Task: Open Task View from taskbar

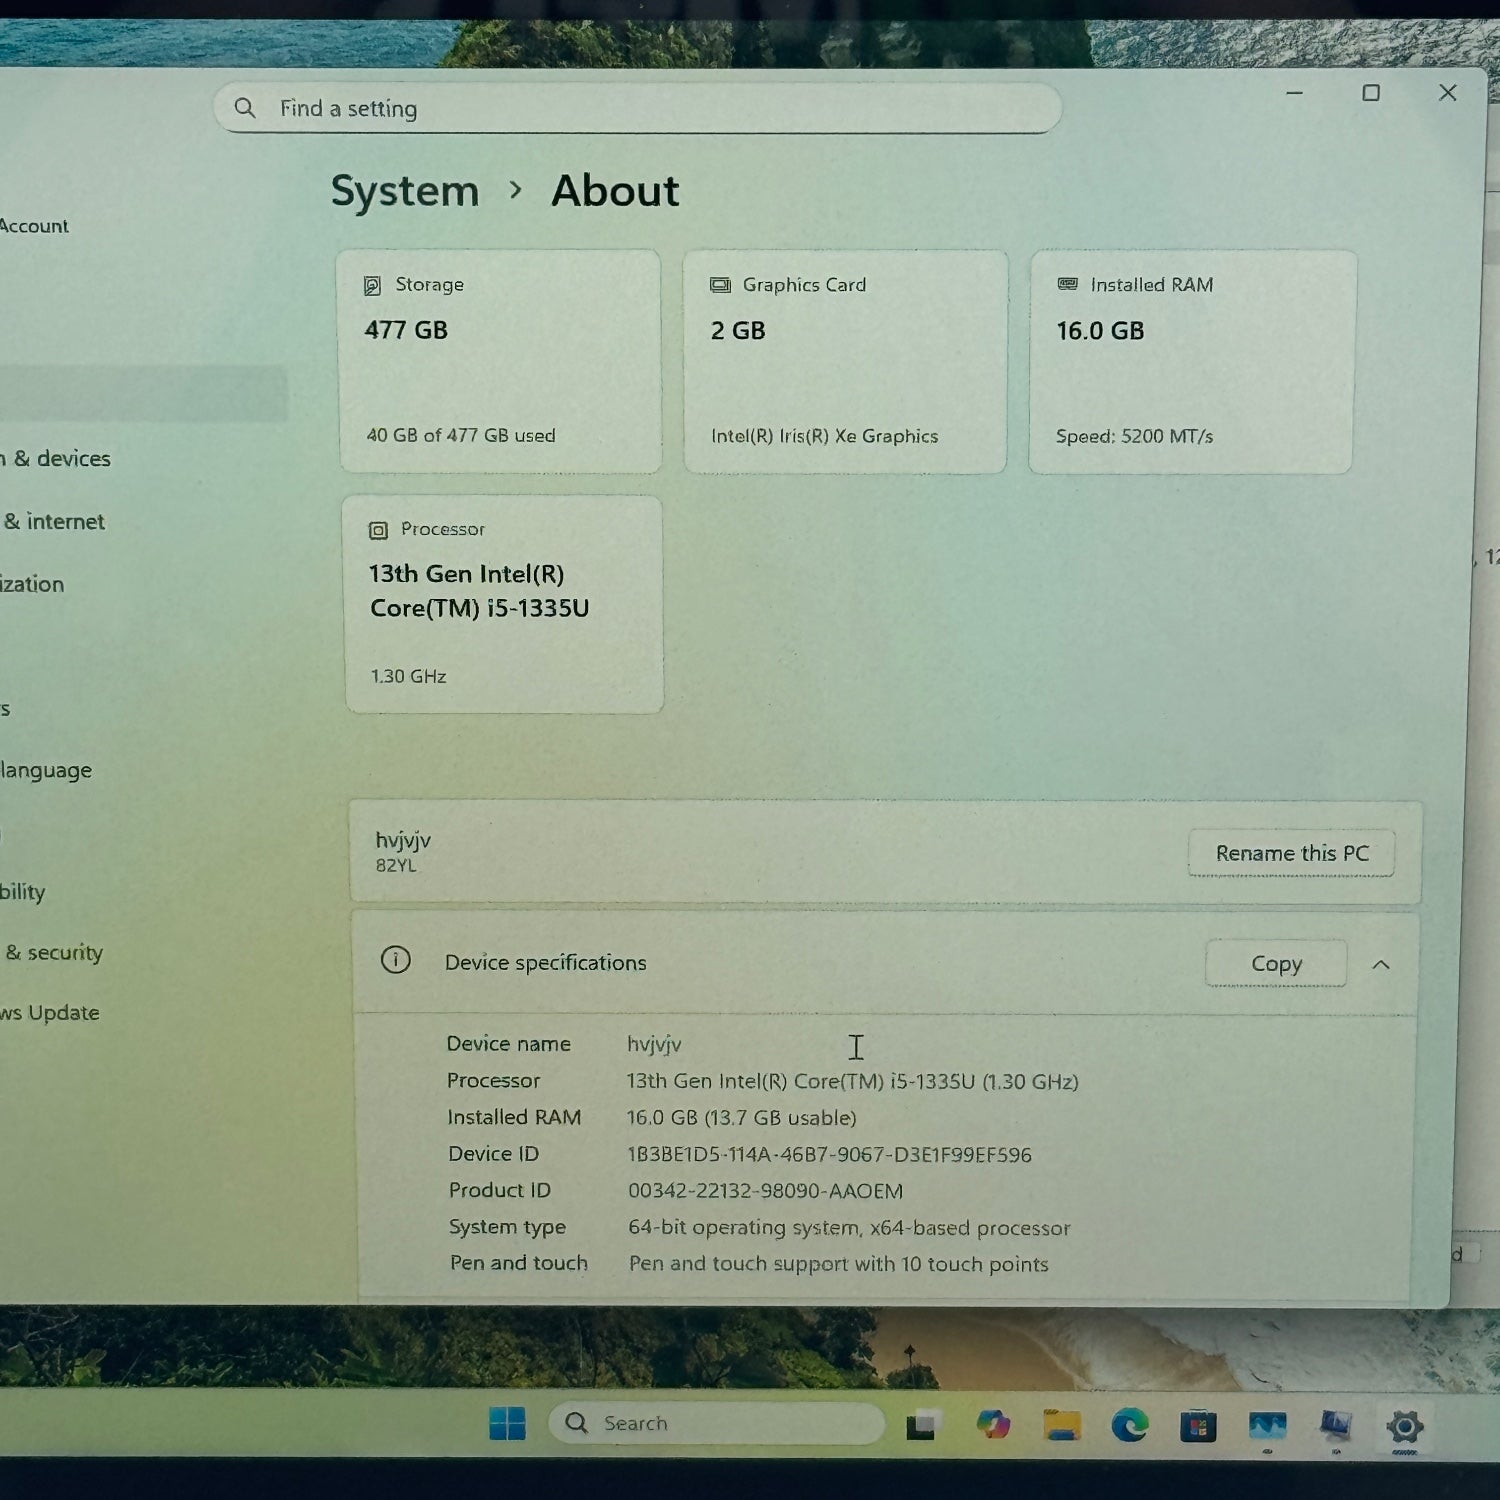Action: coord(921,1425)
